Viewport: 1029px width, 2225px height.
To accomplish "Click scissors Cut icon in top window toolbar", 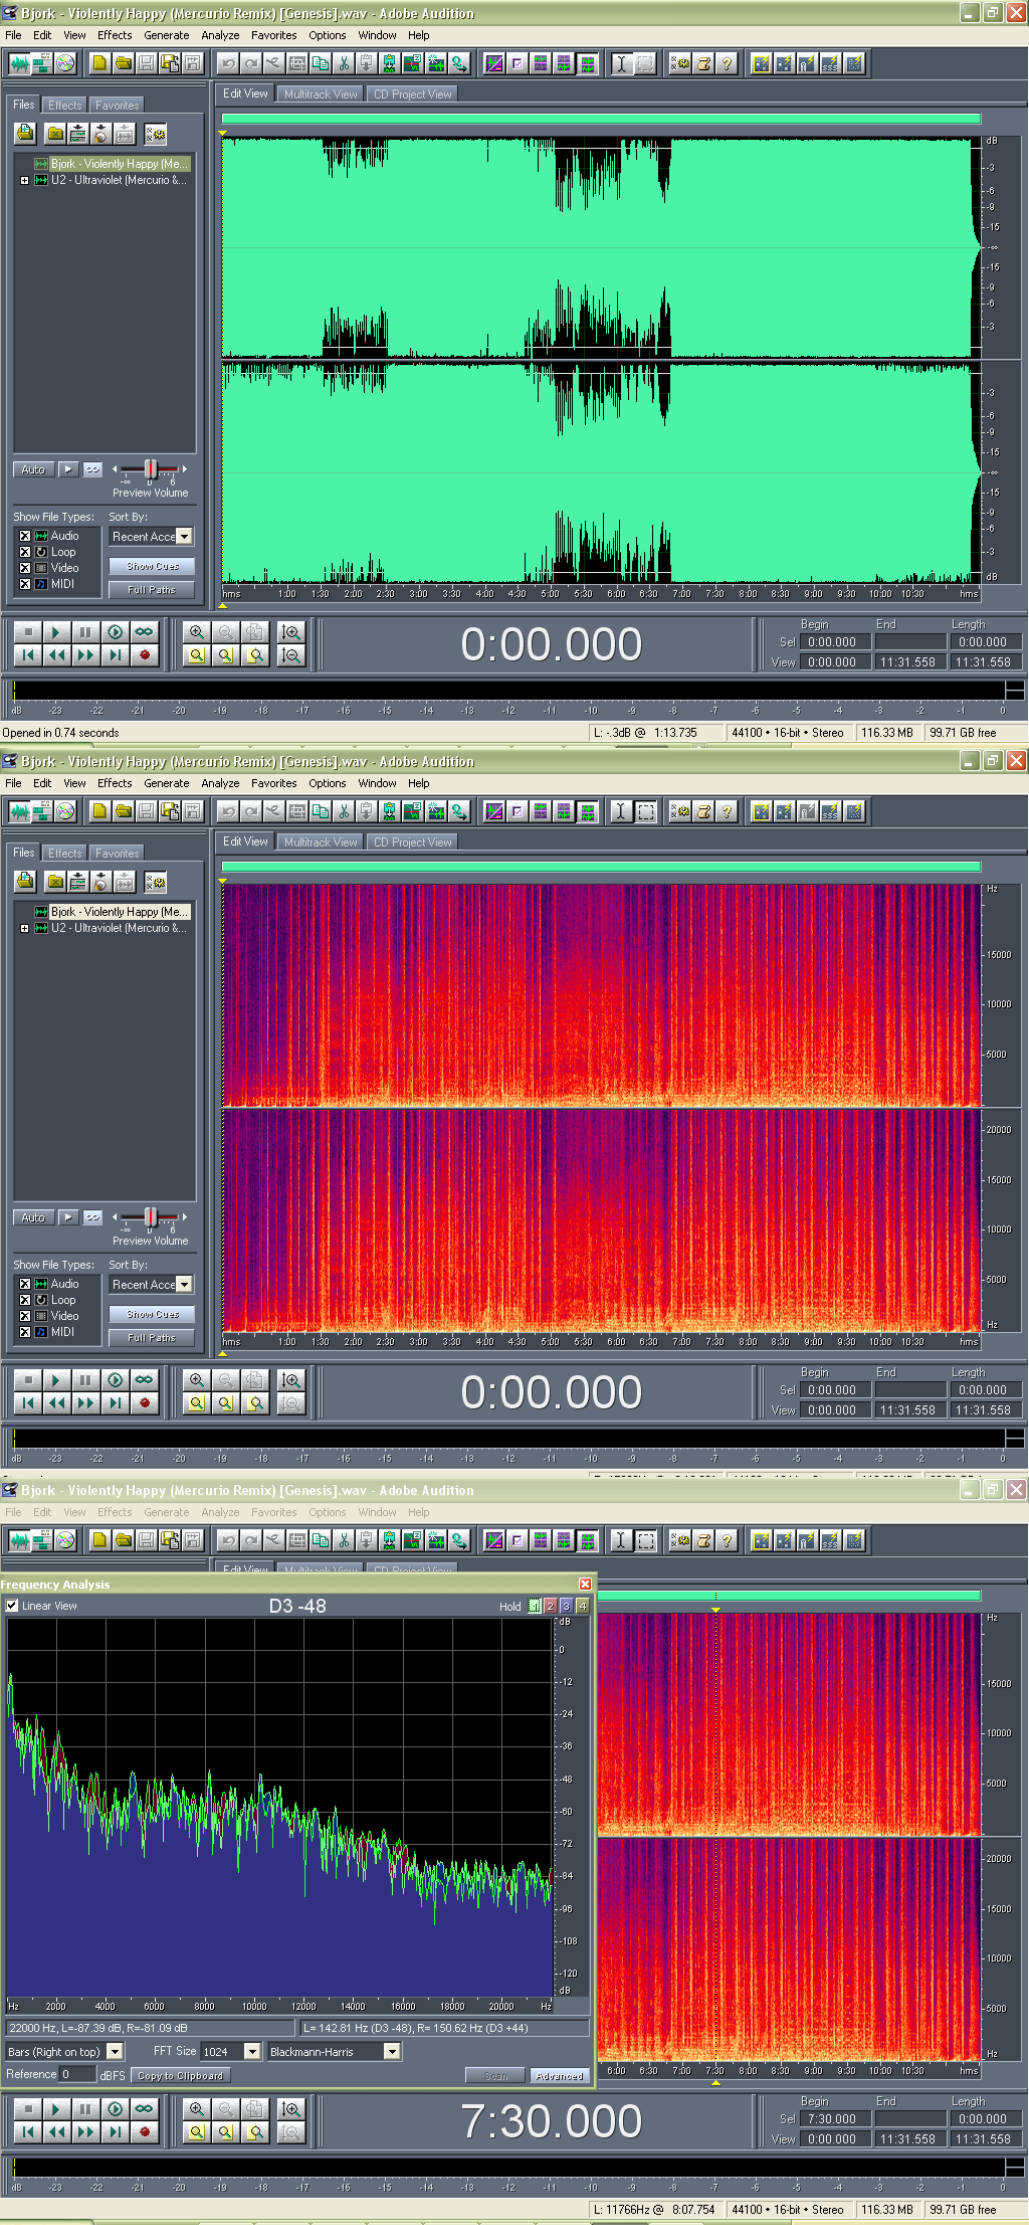I will [343, 64].
